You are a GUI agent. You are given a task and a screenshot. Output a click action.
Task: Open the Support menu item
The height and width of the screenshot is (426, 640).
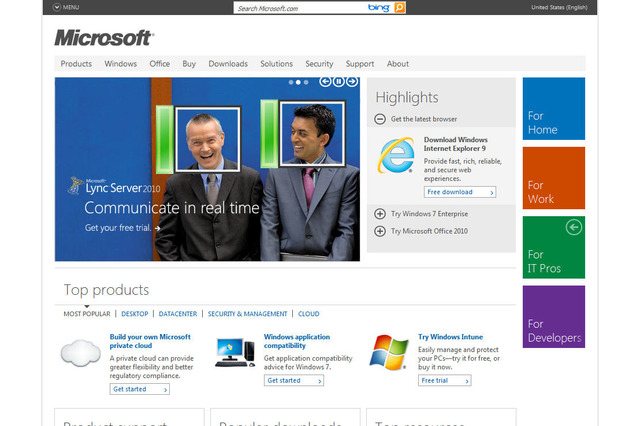coord(360,64)
